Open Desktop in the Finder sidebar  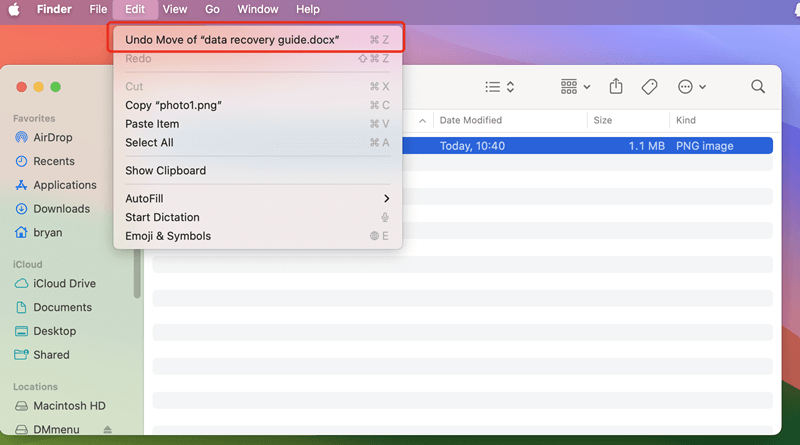(x=46, y=331)
